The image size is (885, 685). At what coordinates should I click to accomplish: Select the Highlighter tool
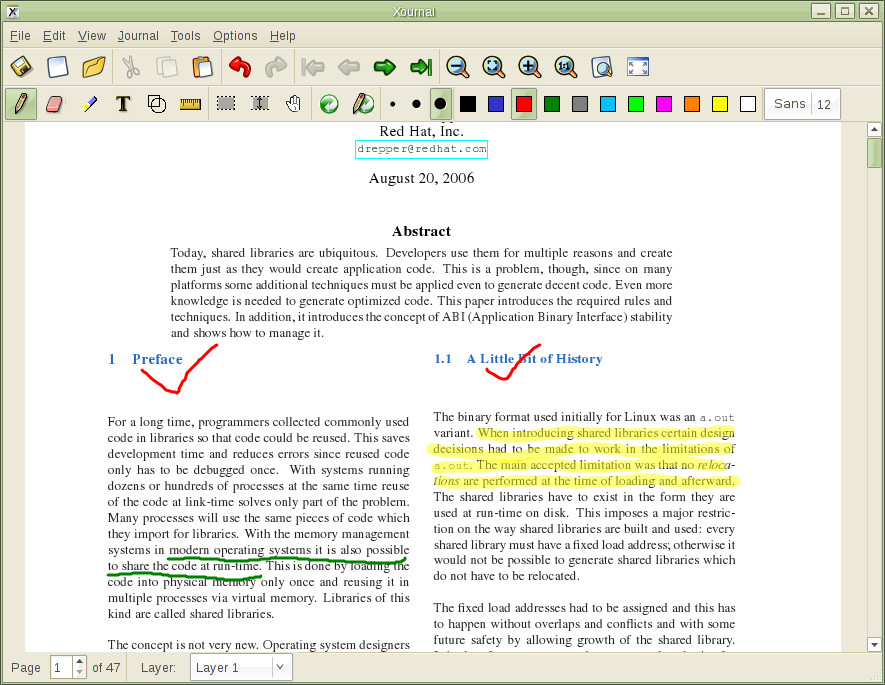[x=89, y=104]
